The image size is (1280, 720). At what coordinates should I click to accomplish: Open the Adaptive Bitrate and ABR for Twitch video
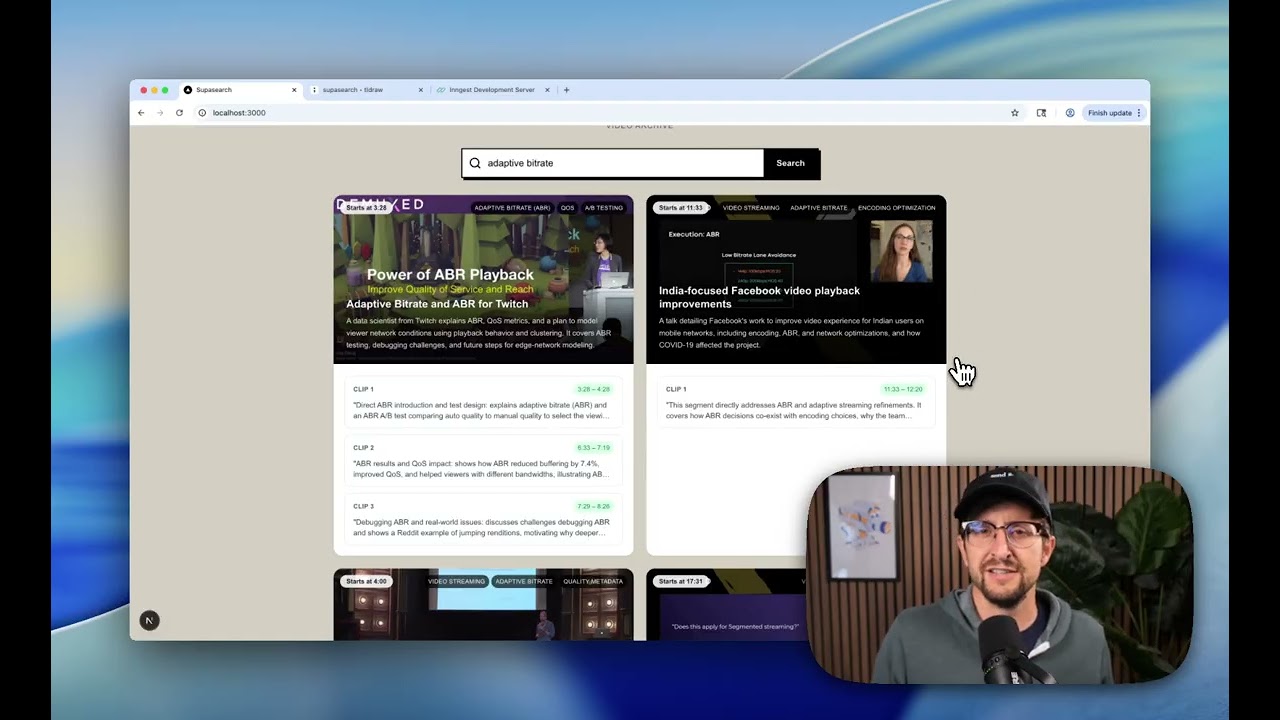483,280
